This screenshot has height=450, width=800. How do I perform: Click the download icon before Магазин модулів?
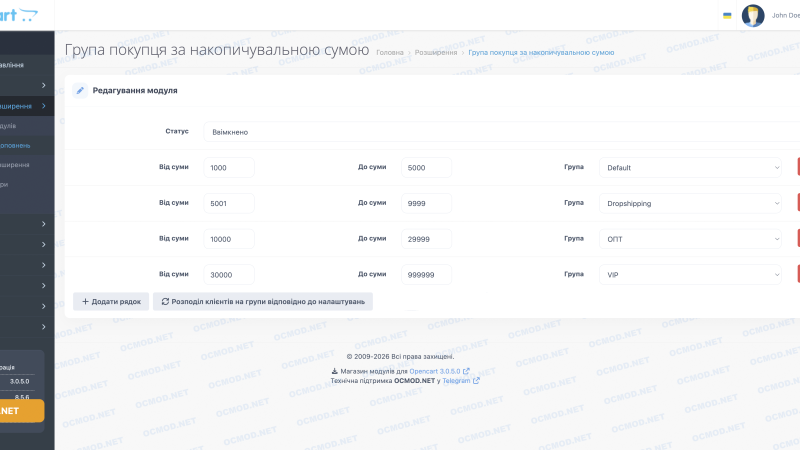tap(335, 371)
